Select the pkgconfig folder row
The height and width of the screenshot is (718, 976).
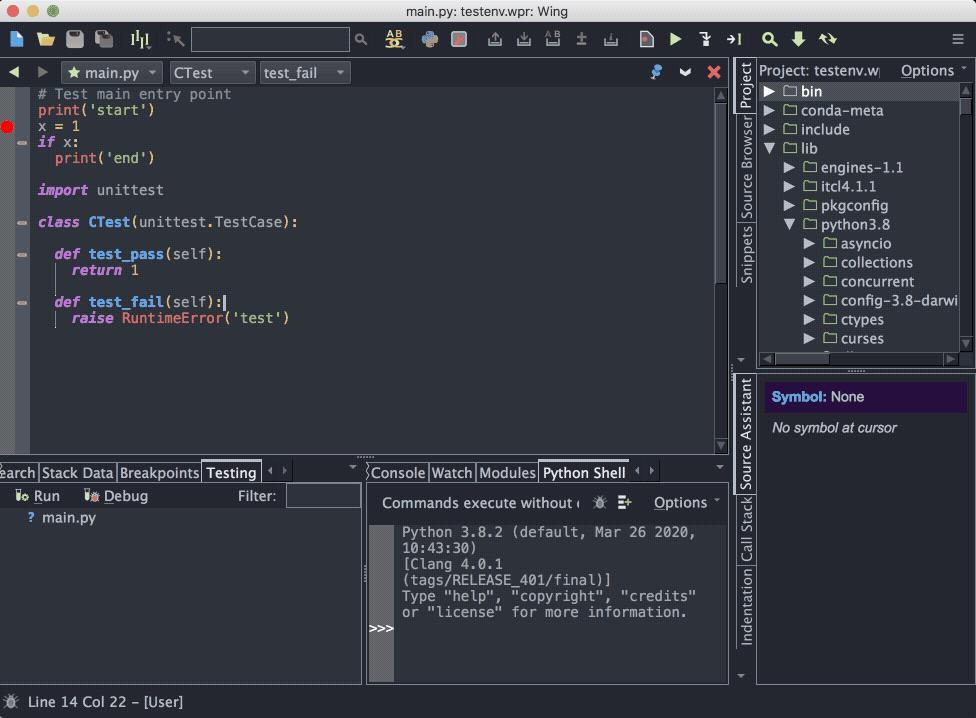859,205
